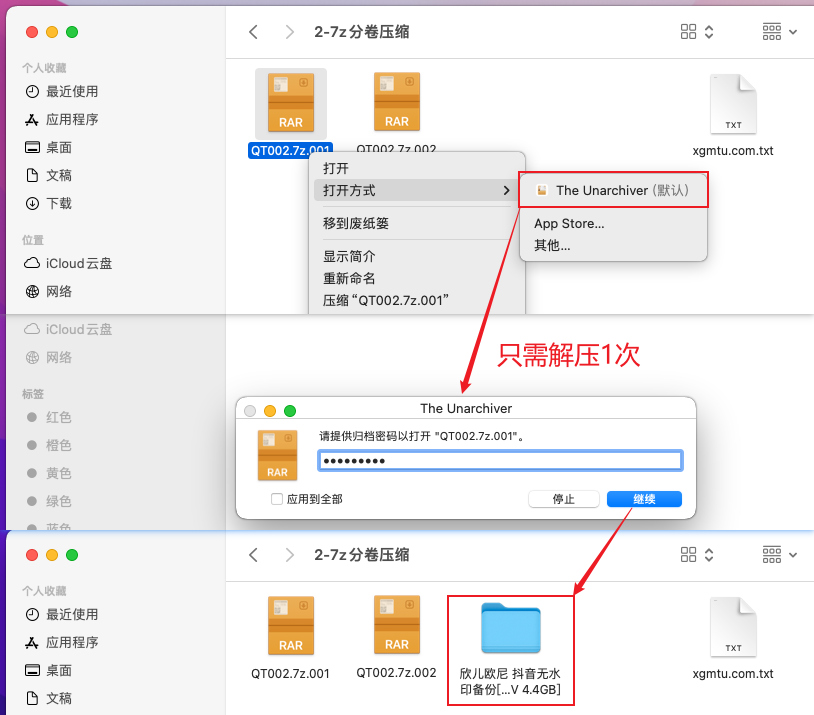The width and height of the screenshot is (814, 715).
Task: Go forward in the lower Finder window
Action: [290, 555]
